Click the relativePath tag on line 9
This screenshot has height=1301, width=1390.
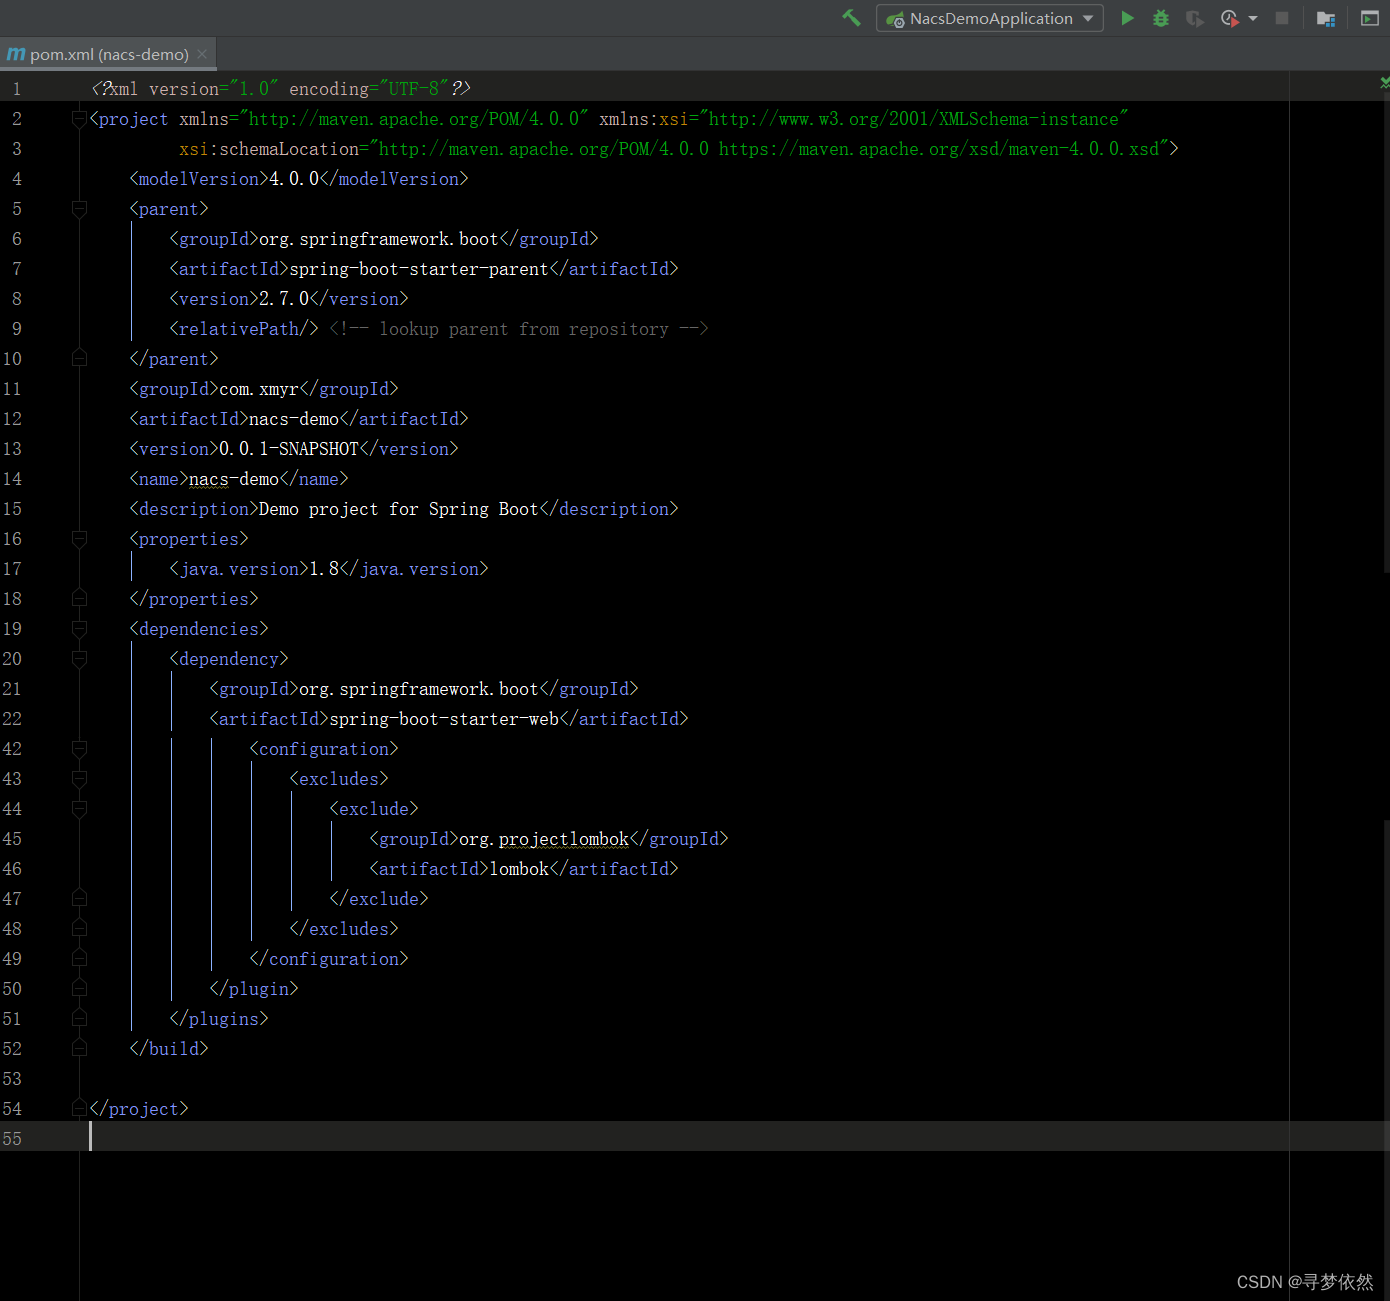tap(244, 329)
